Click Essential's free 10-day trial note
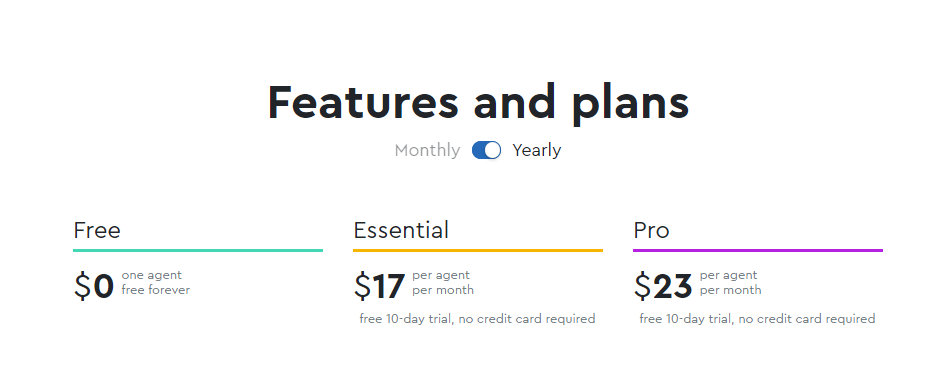Viewport: 931px width, 371px height. click(x=477, y=319)
